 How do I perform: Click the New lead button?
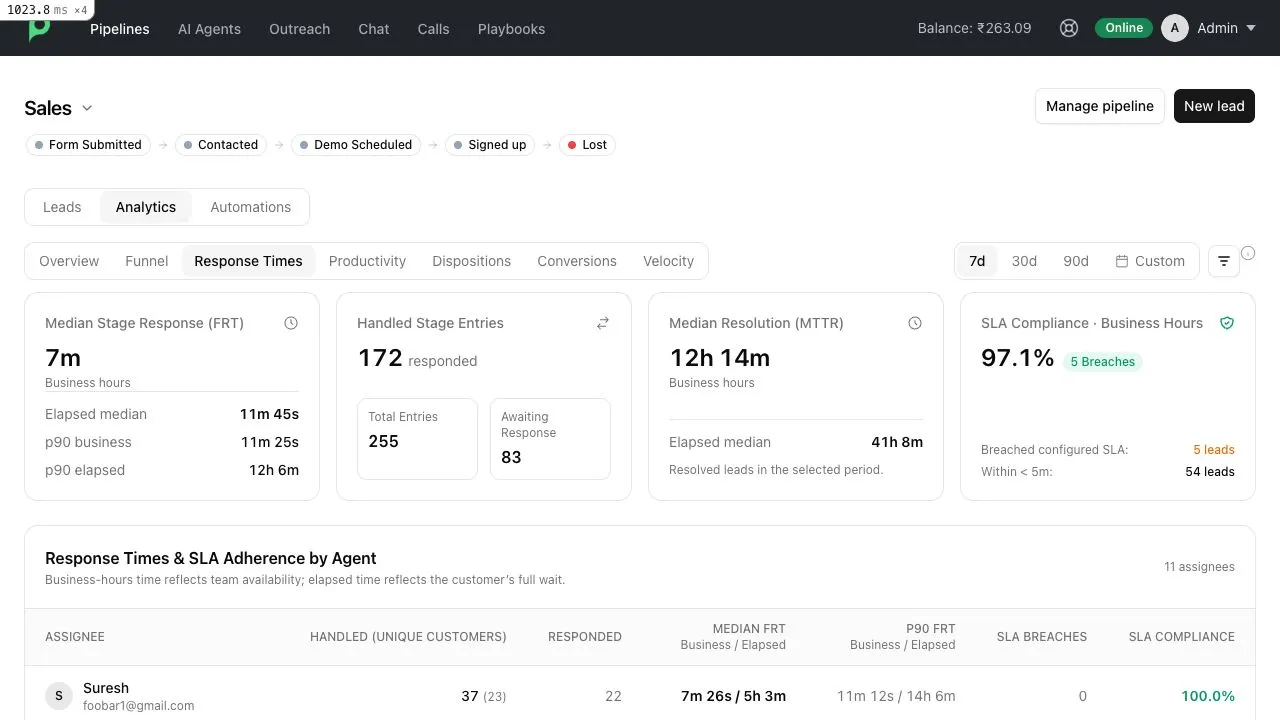(1214, 106)
